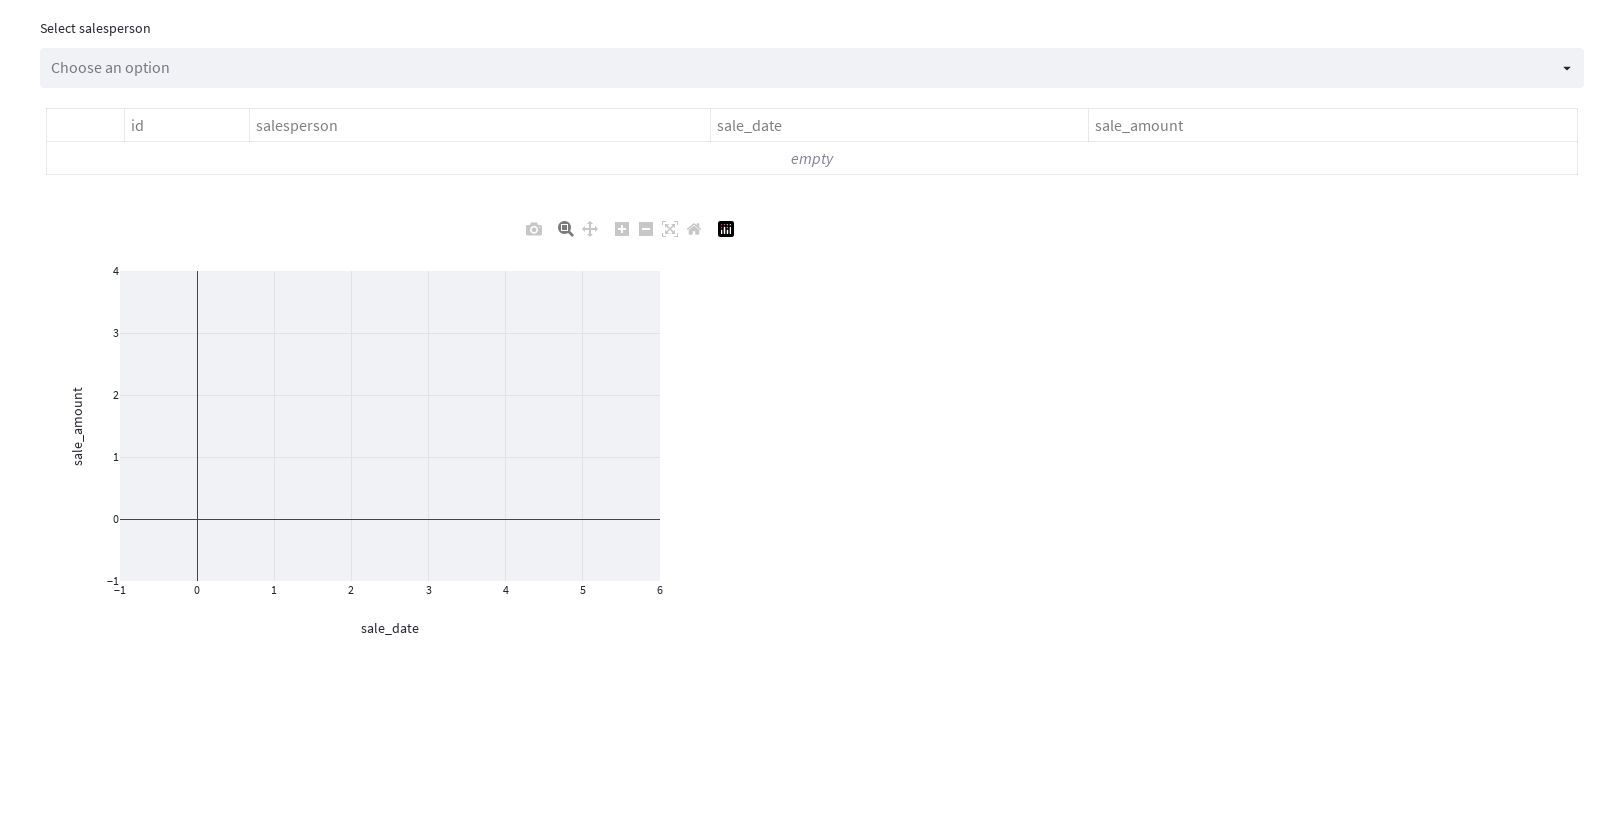Open the Plotly logo link icon

point(726,229)
